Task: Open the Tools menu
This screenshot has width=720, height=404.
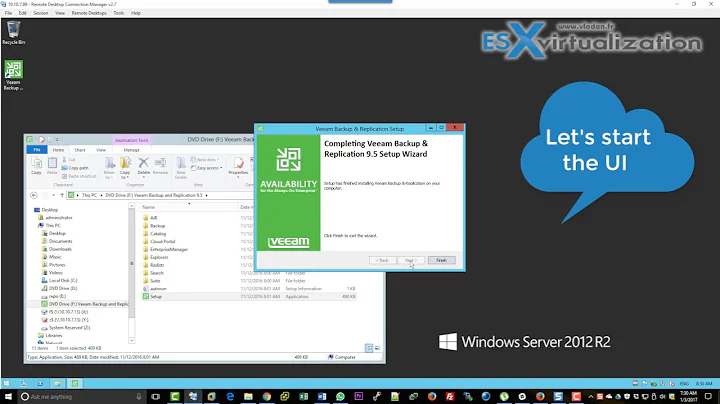Action: (x=118, y=13)
